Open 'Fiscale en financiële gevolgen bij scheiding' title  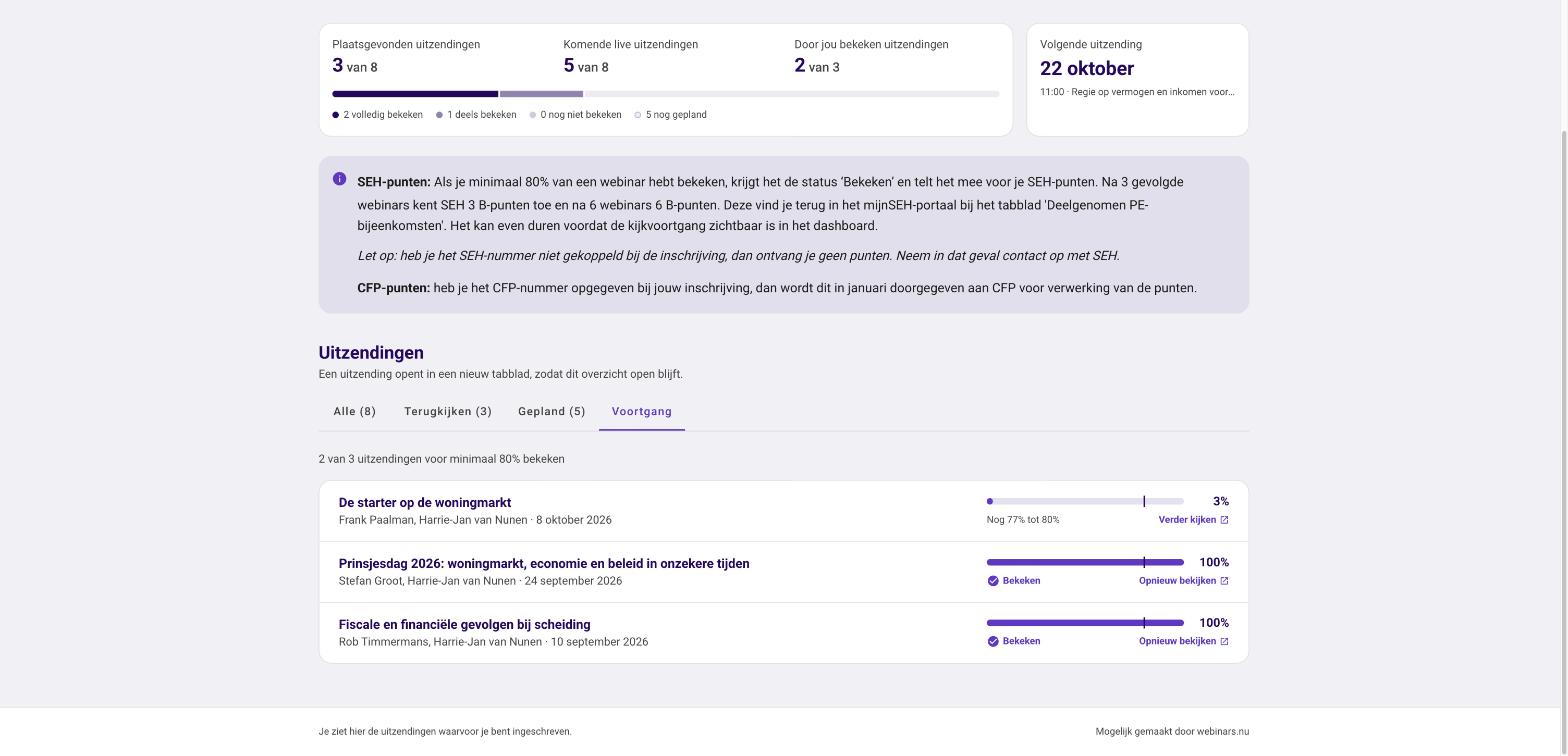tap(465, 625)
